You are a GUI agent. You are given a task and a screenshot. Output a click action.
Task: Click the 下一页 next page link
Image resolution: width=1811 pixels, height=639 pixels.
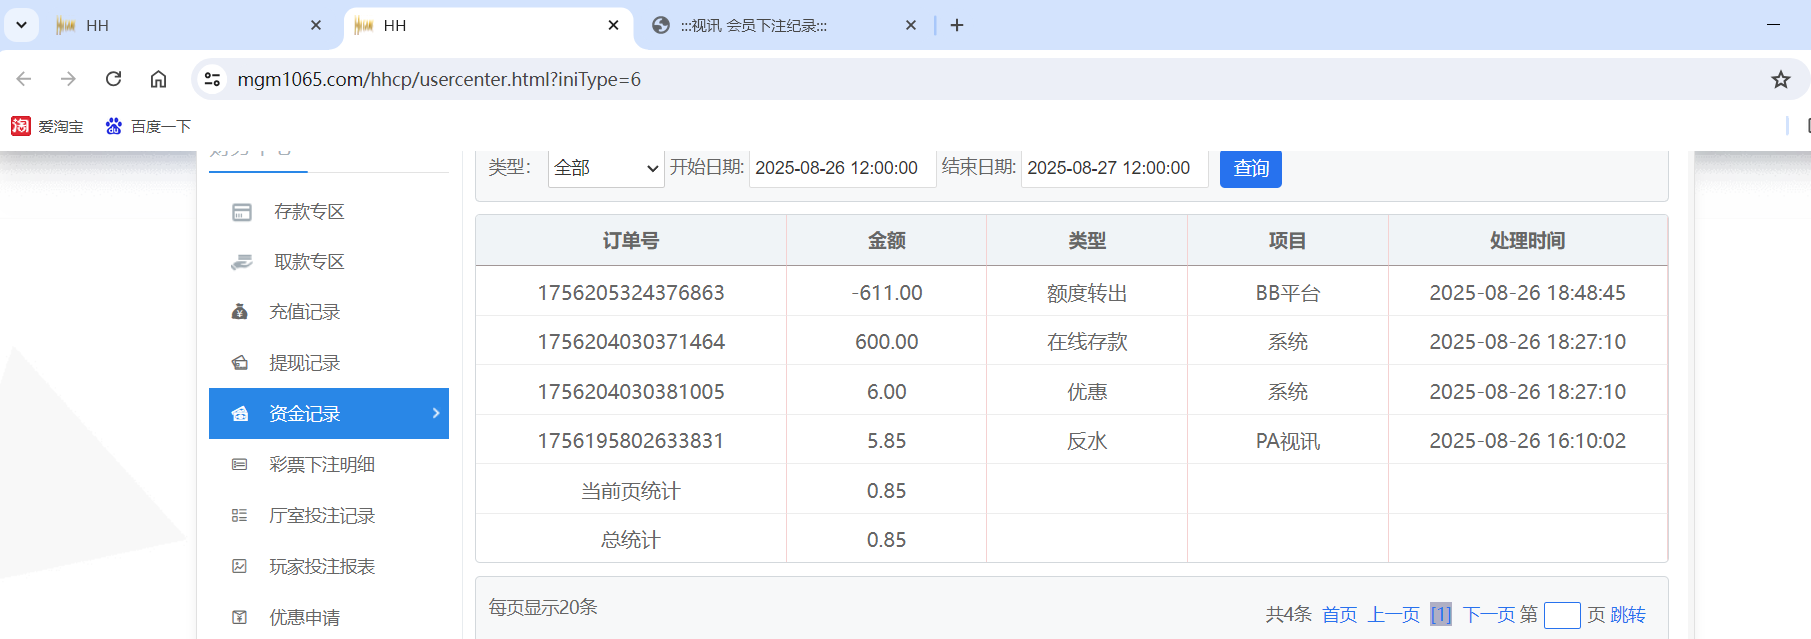click(x=1488, y=615)
